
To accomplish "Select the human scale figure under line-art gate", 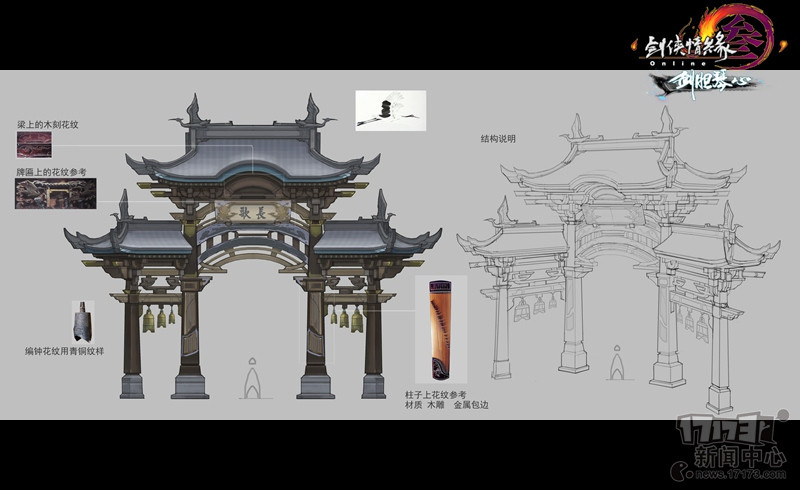I will click(616, 362).
